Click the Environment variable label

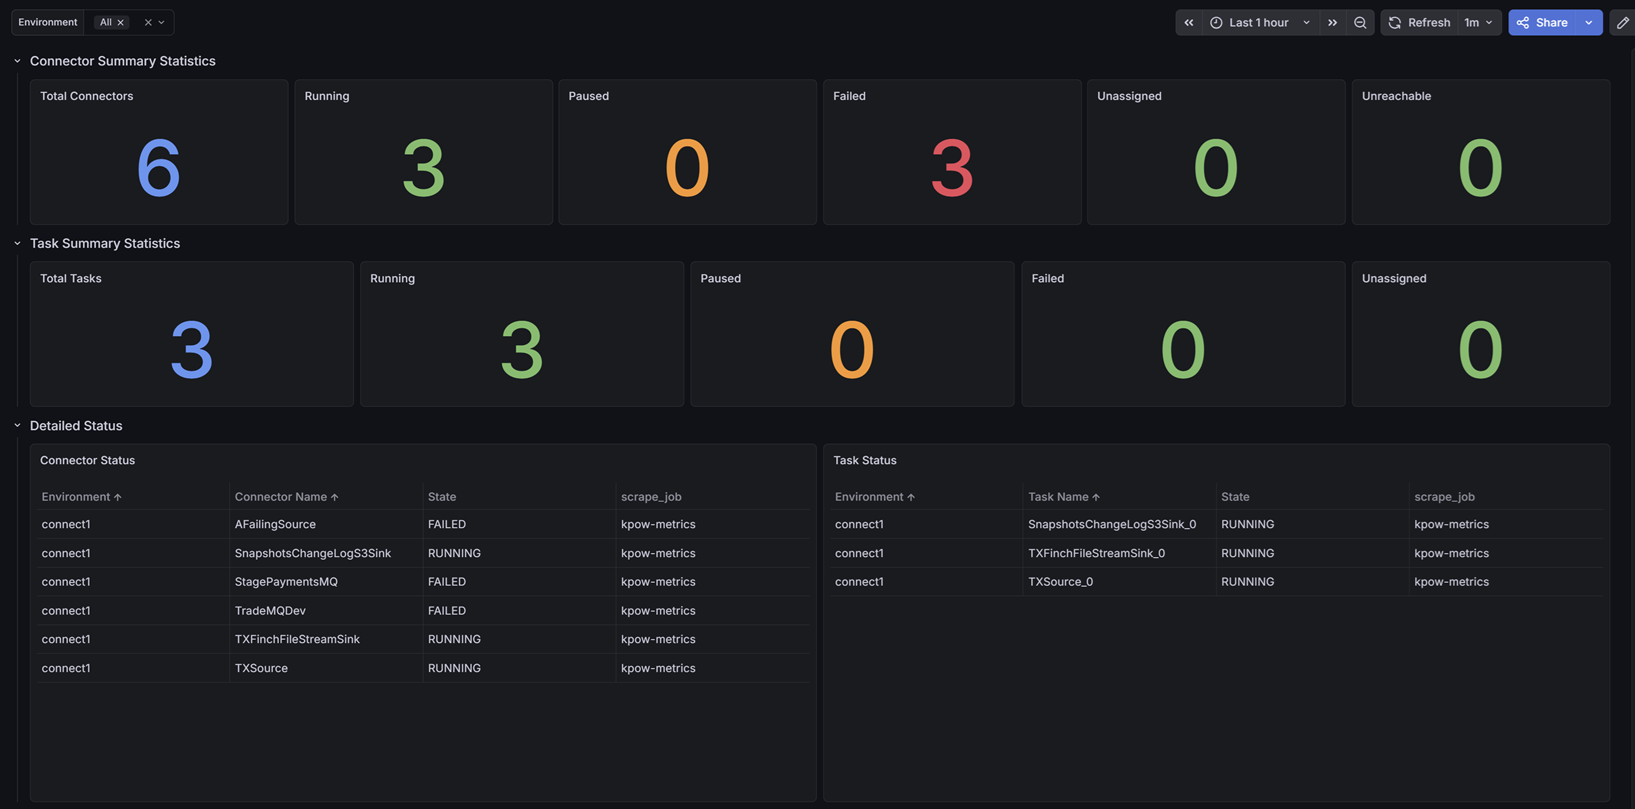(48, 22)
